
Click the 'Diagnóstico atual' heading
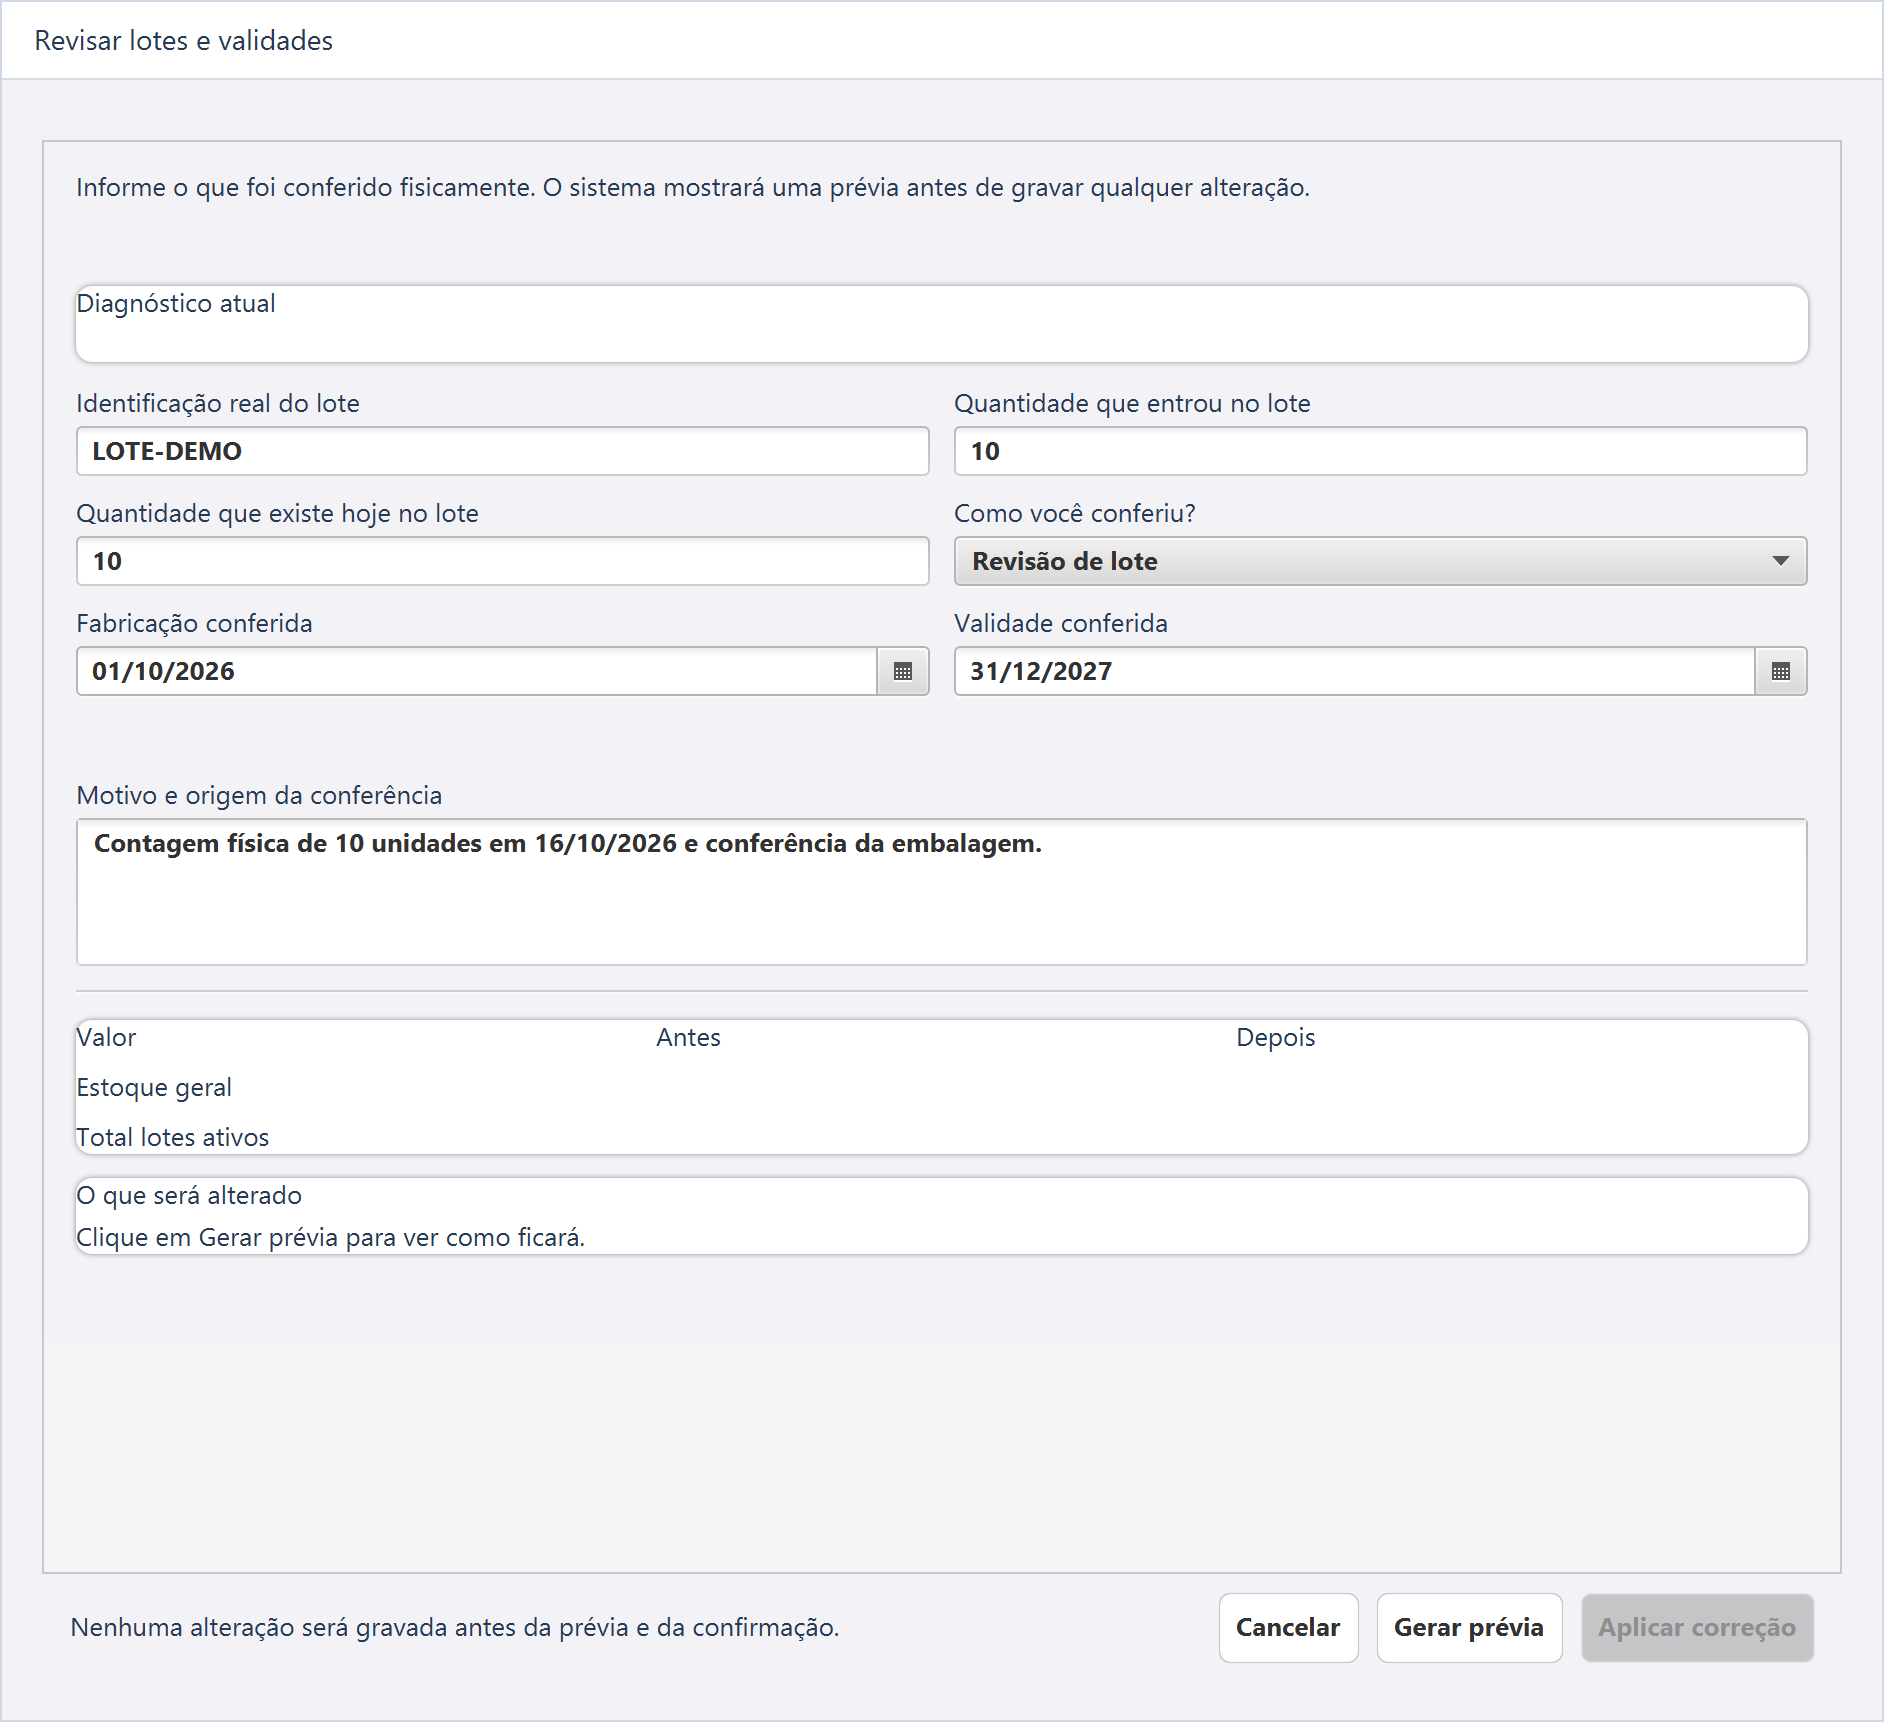click(176, 303)
